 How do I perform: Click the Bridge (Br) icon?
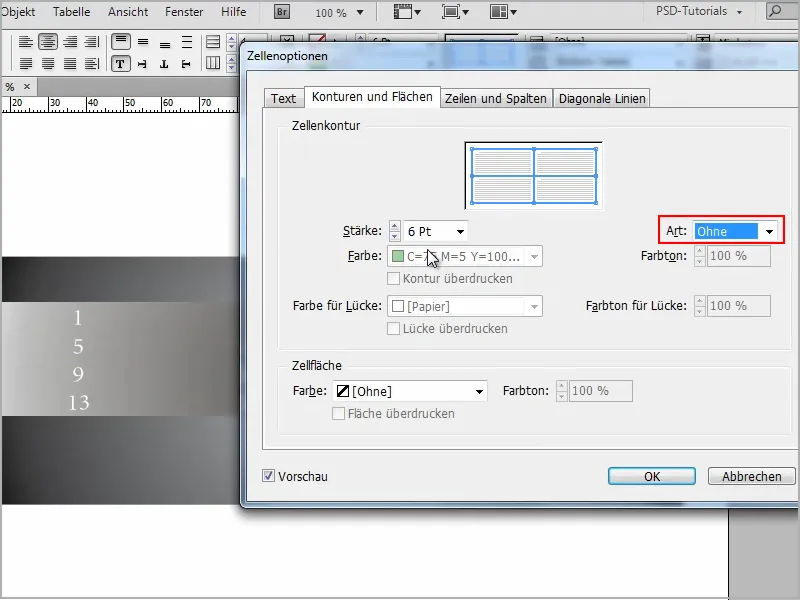click(282, 12)
